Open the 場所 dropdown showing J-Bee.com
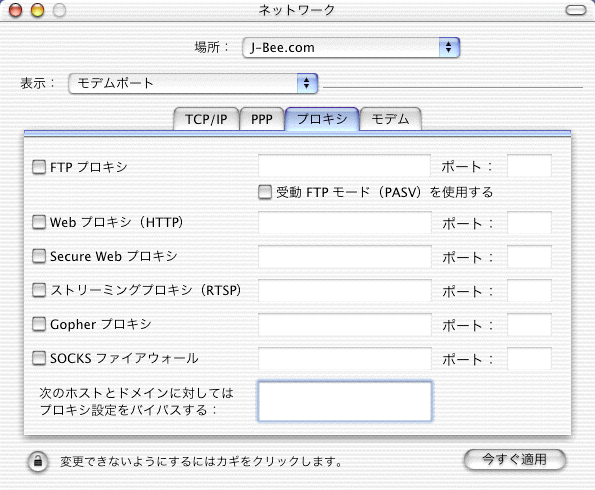Viewport: 595px width, 490px height. 351,47
